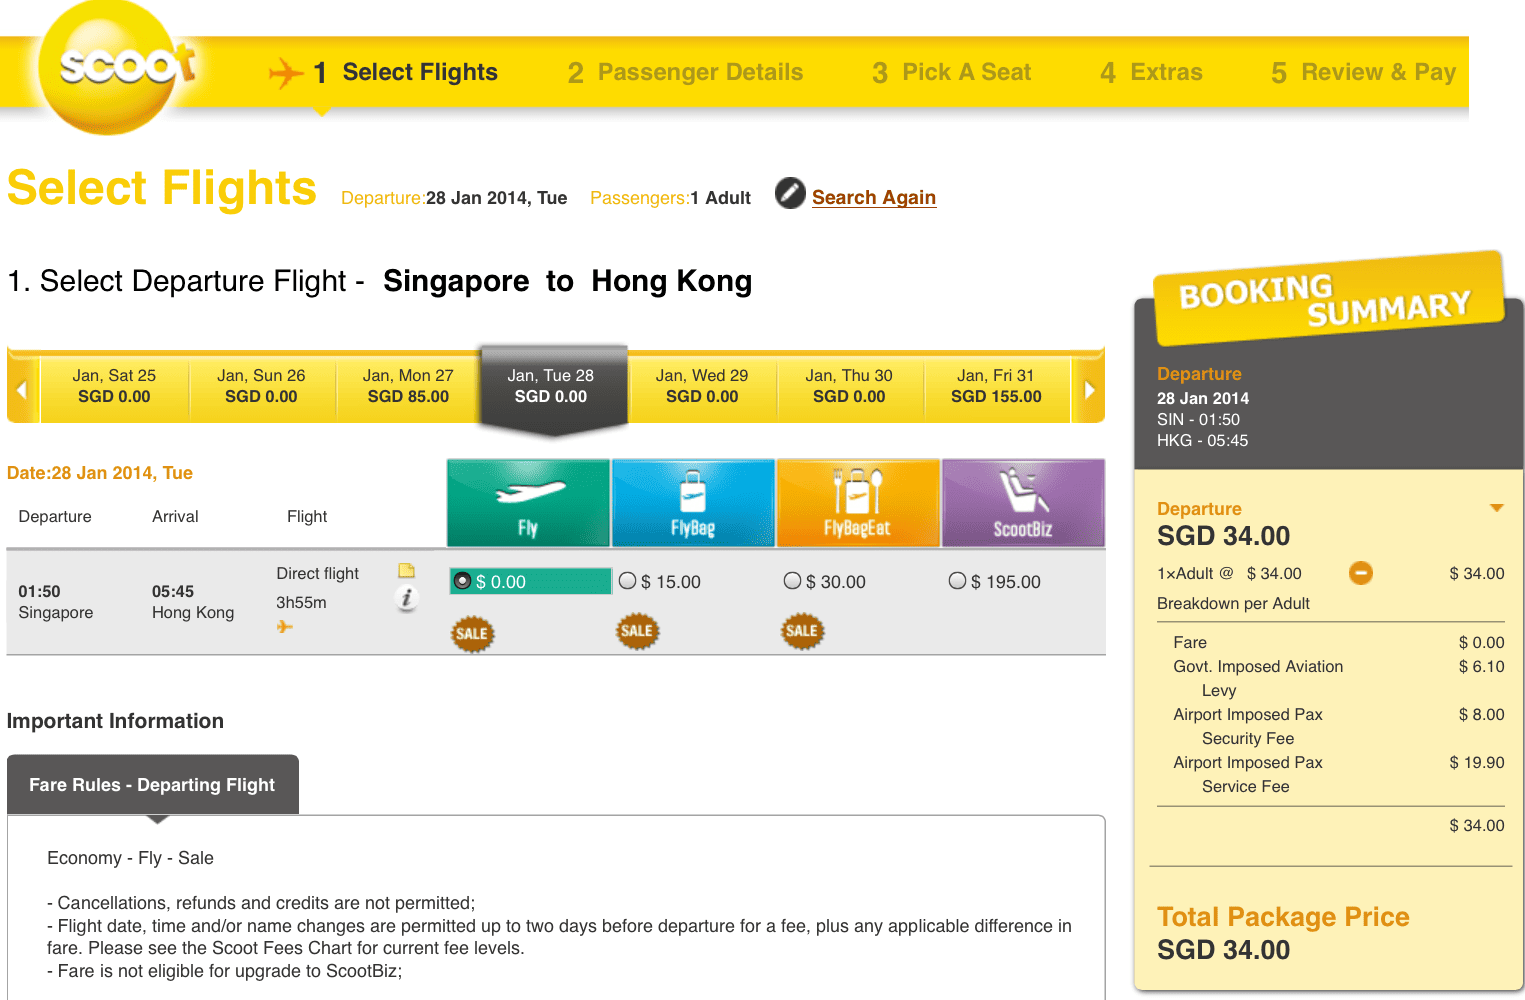1525x1000 pixels.
Task: Collapse the adult fare breakdown minus button
Action: 1361,573
